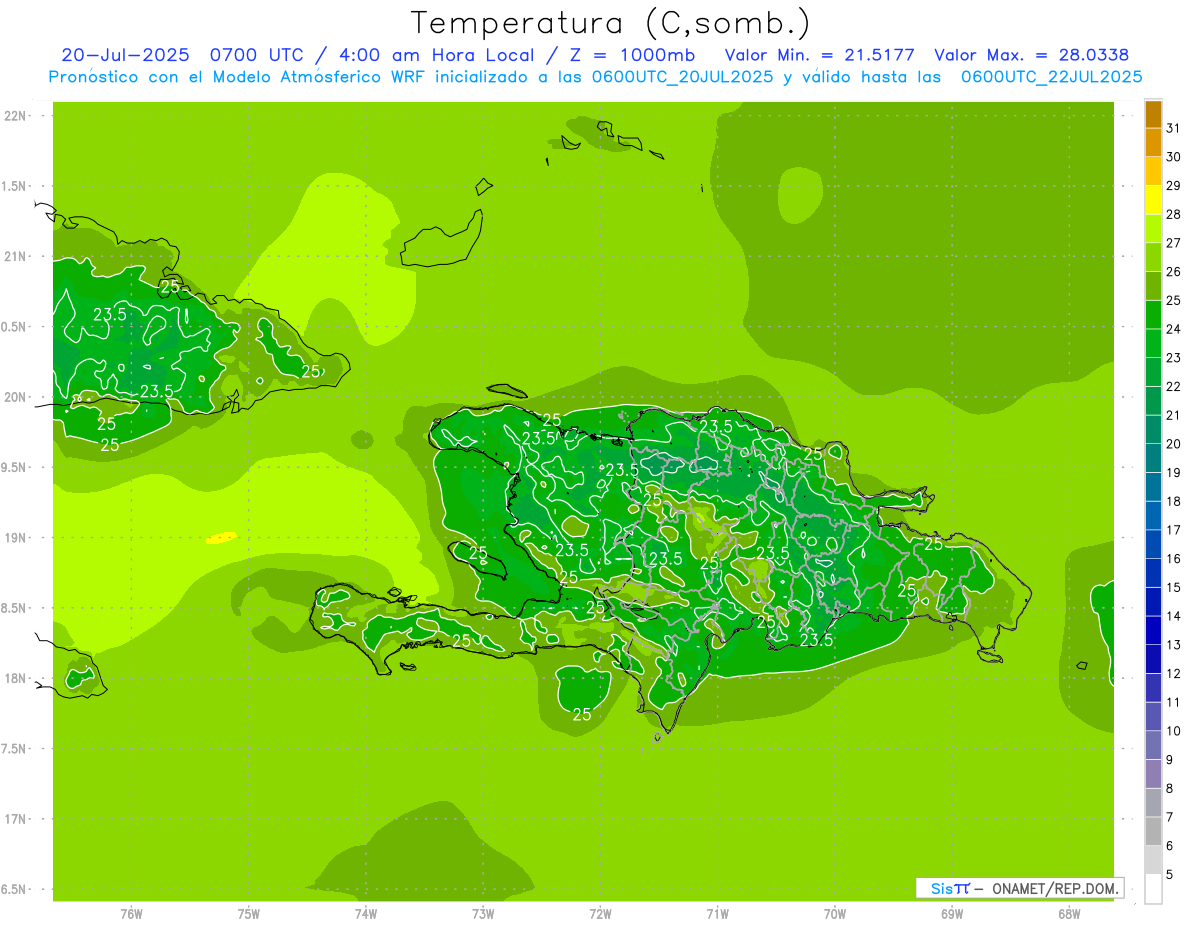Click colorbar scale value "22"
Viewport: 1200px width, 927px height.
pyautogui.click(x=1173, y=386)
